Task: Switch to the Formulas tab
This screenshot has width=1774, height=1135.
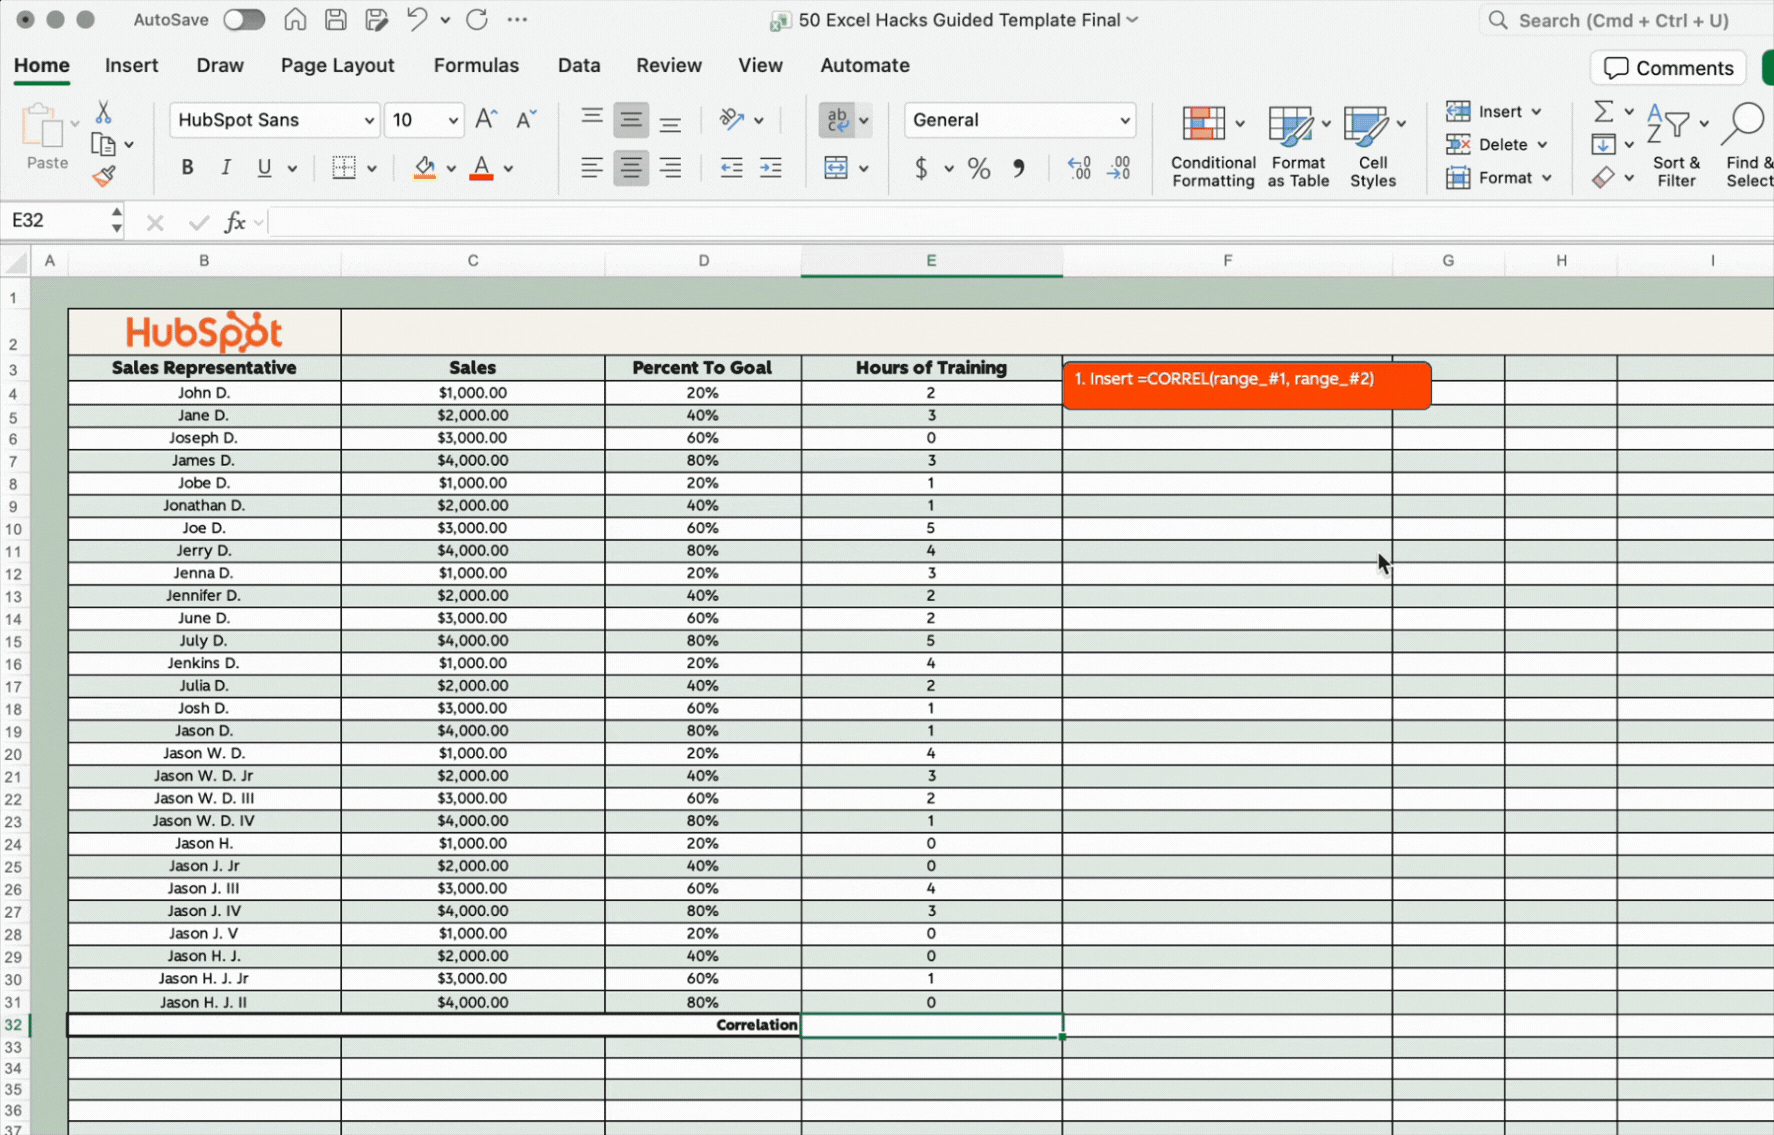Action: point(476,66)
